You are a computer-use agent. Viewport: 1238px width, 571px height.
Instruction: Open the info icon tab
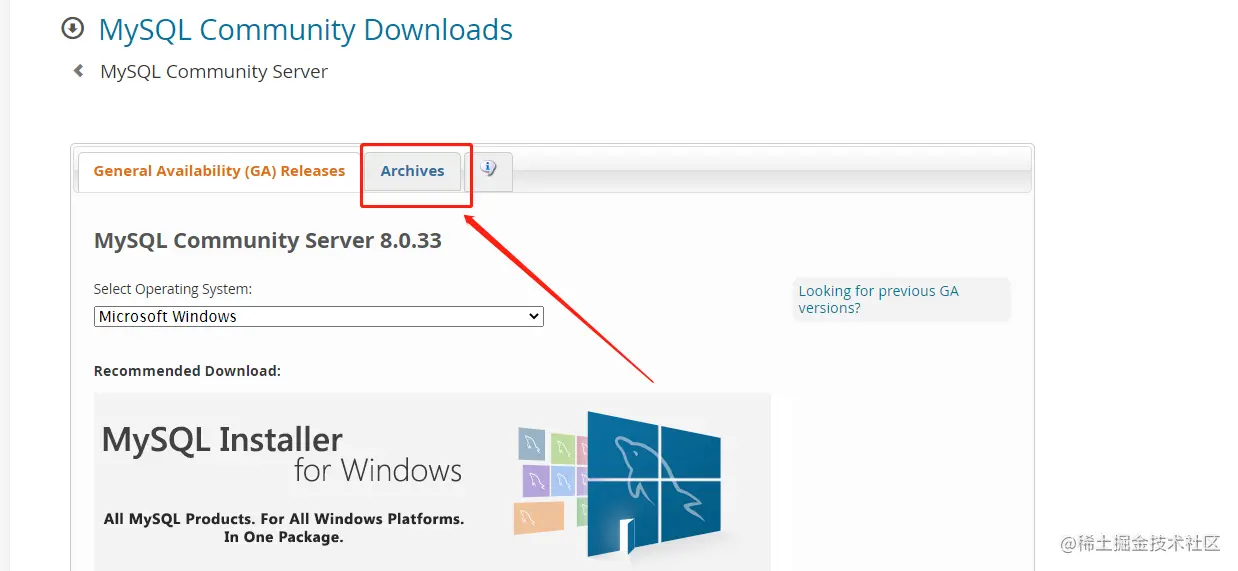[x=489, y=171]
